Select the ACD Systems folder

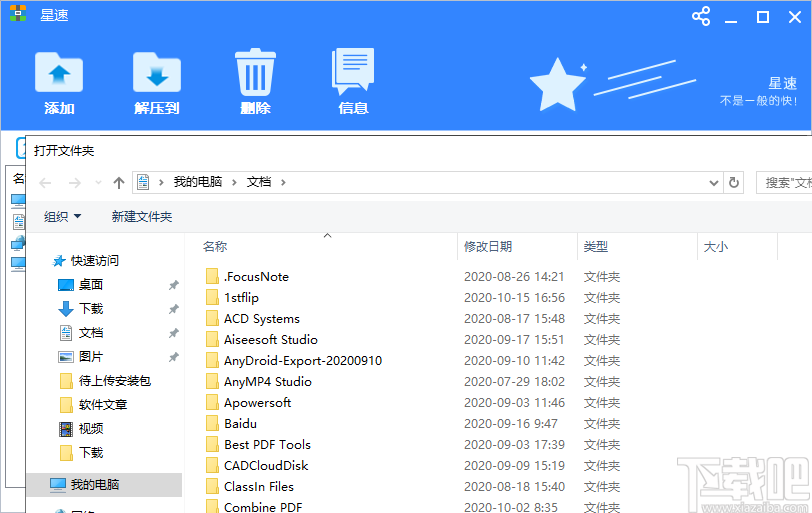[262, 318]
